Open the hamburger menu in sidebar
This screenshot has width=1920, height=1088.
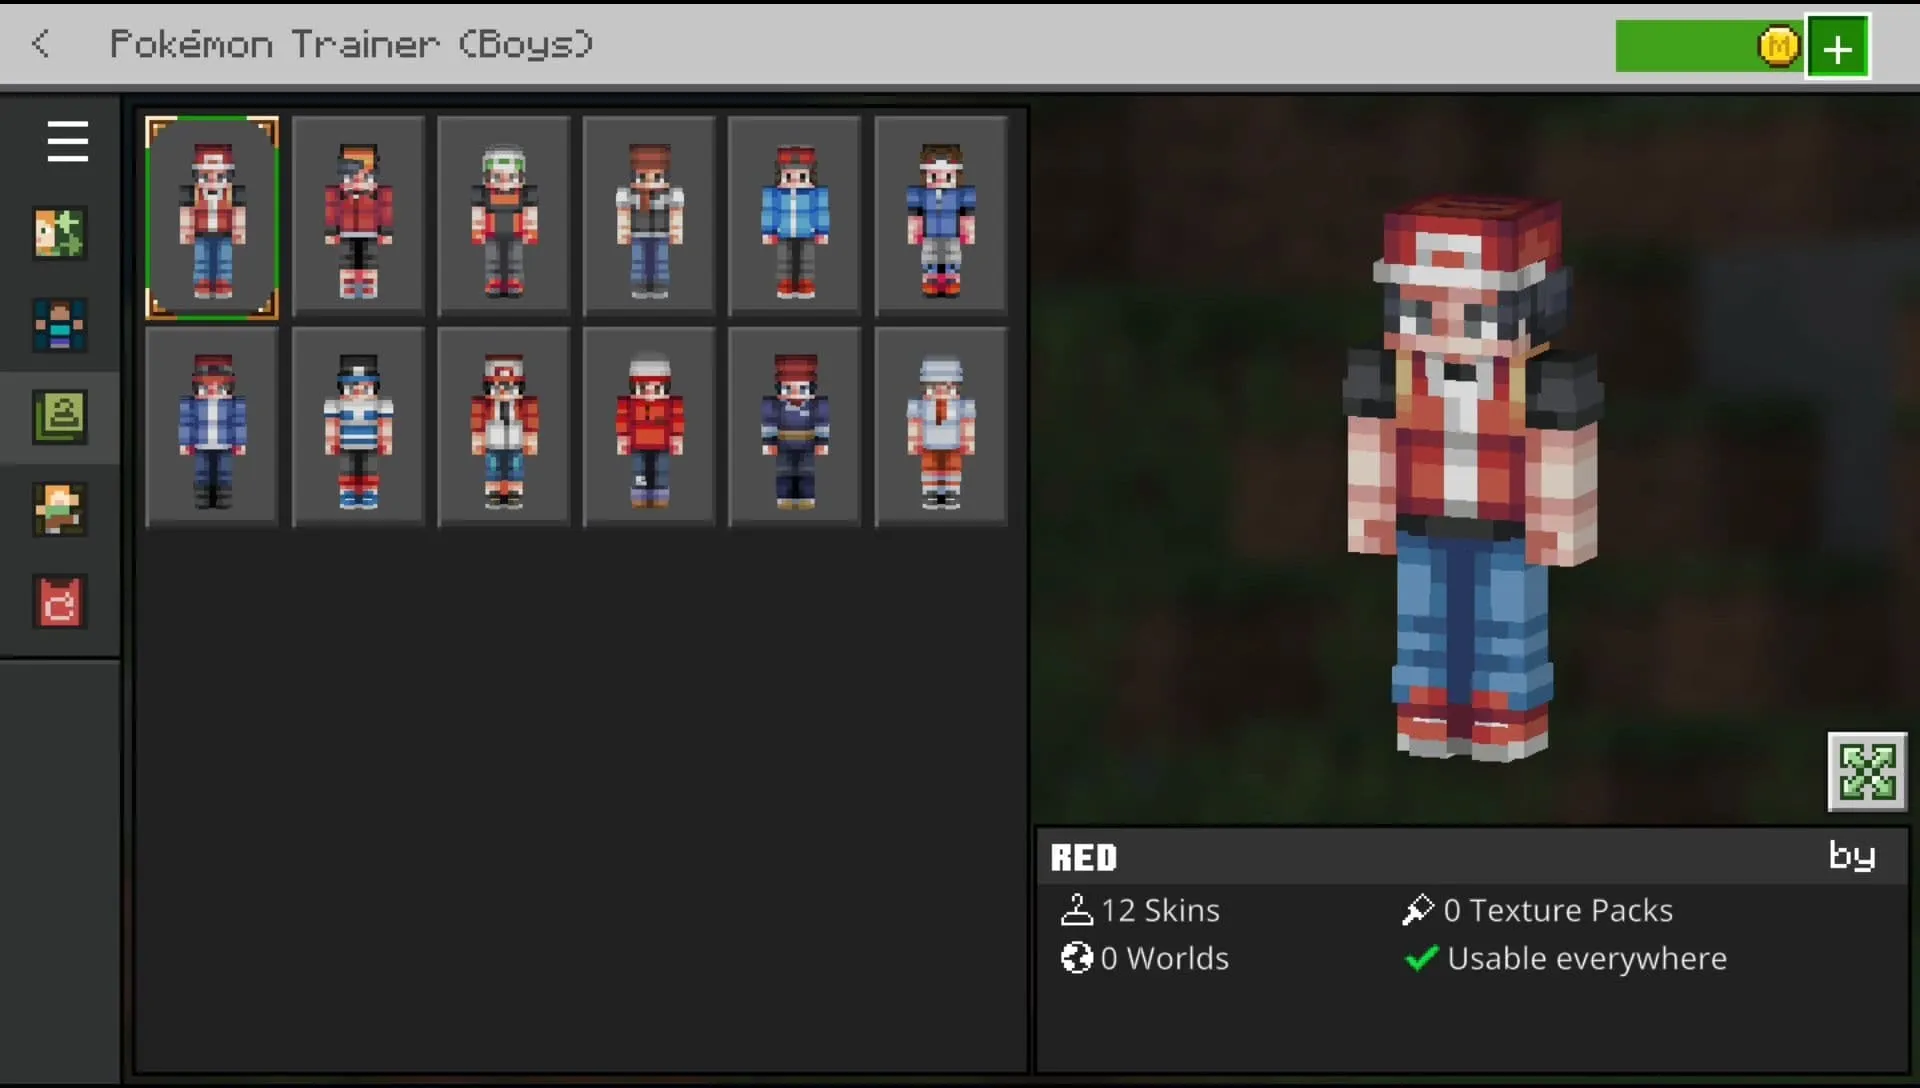tap(67, 141)
